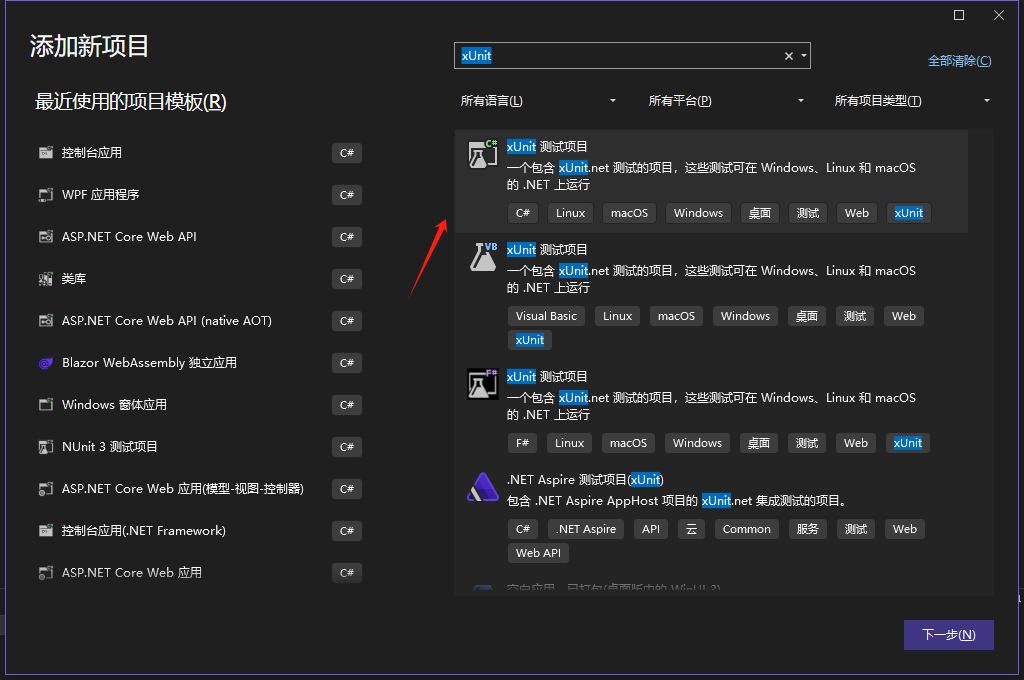Click the 类库 template icon
The image size is (1024, 680).
pos(46,279)
